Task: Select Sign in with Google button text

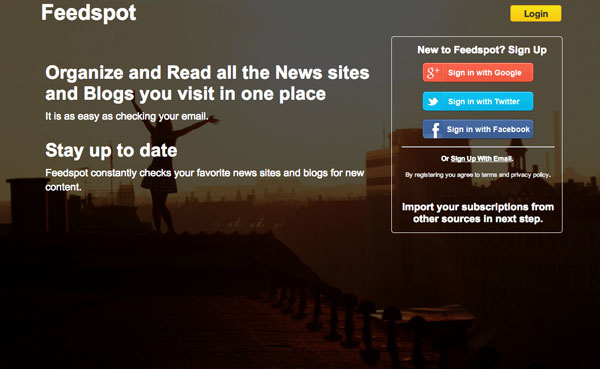Action: pyautogui.click(x=484, y=73)
